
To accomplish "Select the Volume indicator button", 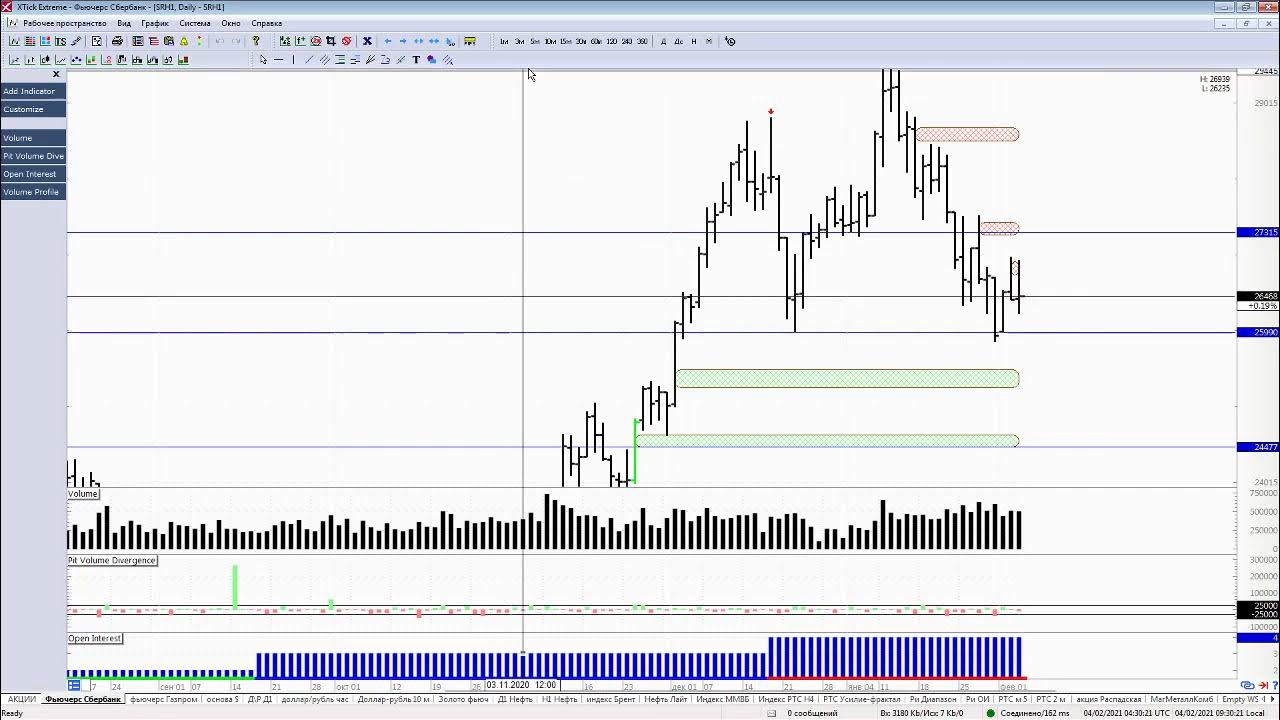I will coord(33,138).
